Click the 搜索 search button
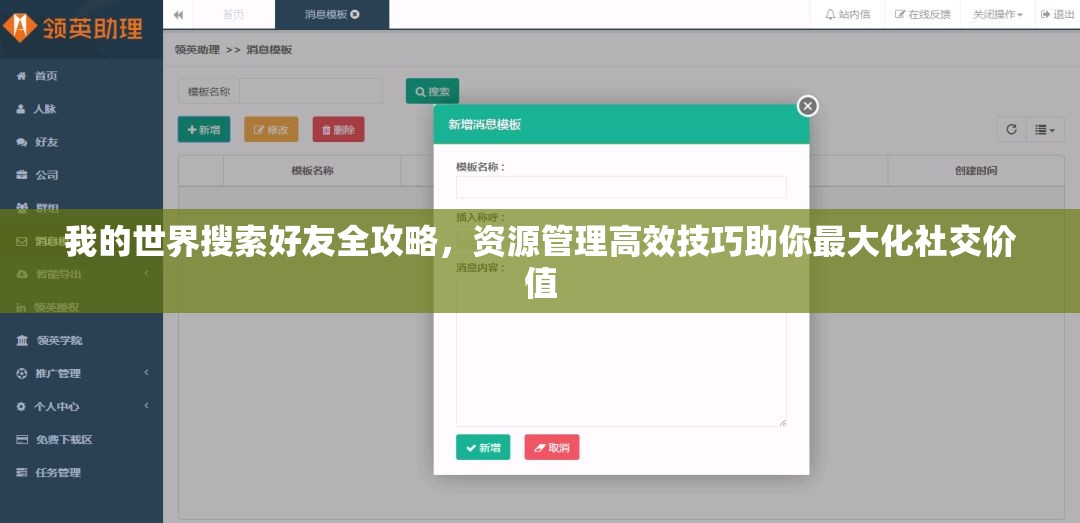Viewport: 1080px width, 523px height. tap(432, 91)
